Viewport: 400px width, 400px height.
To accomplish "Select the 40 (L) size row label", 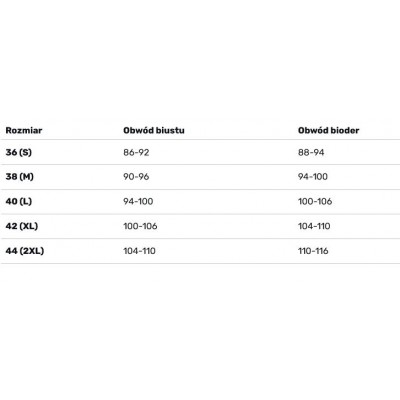I will coord(19,201).
